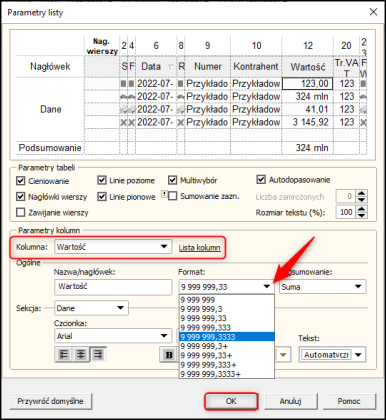Screen dimensions: 386x420
Task: Toggle the Multiwybór checkbox
Action: pyautogui.click(x=172, y=180)
